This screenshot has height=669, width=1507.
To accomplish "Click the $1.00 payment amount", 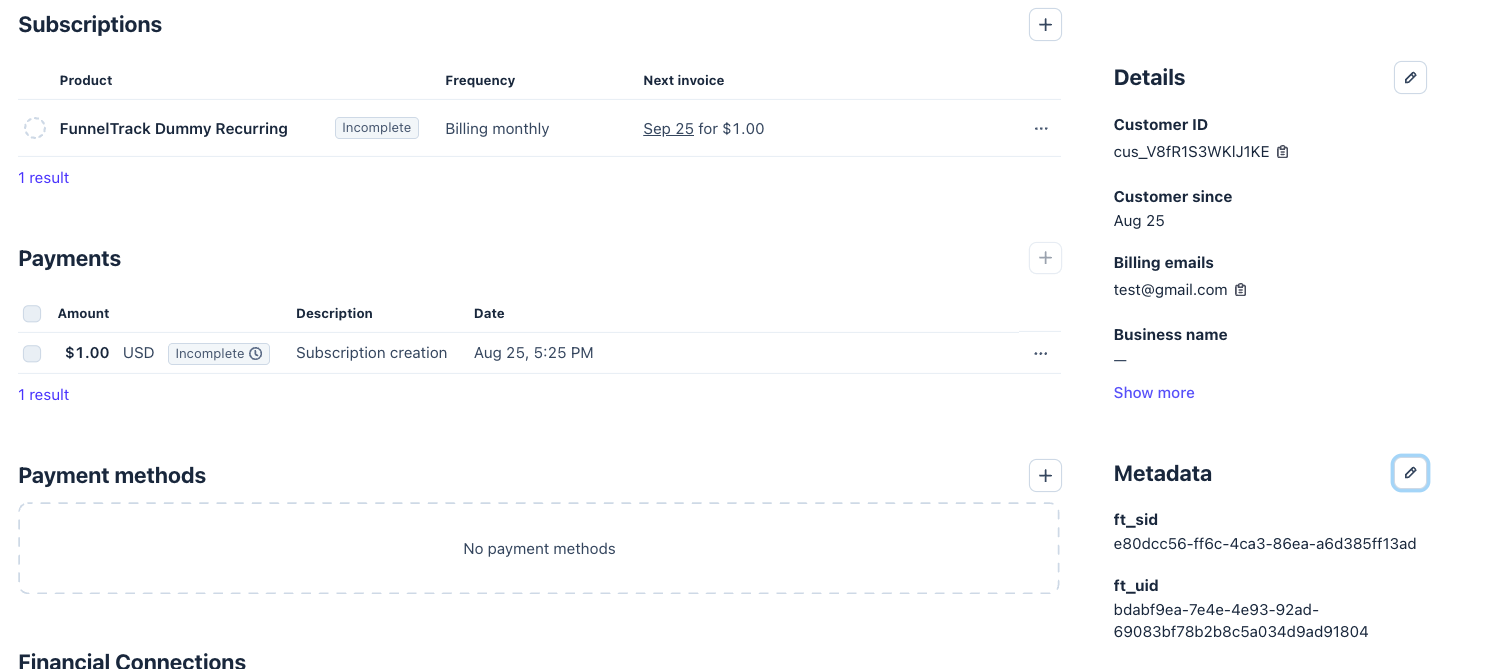I will [87, 353].
